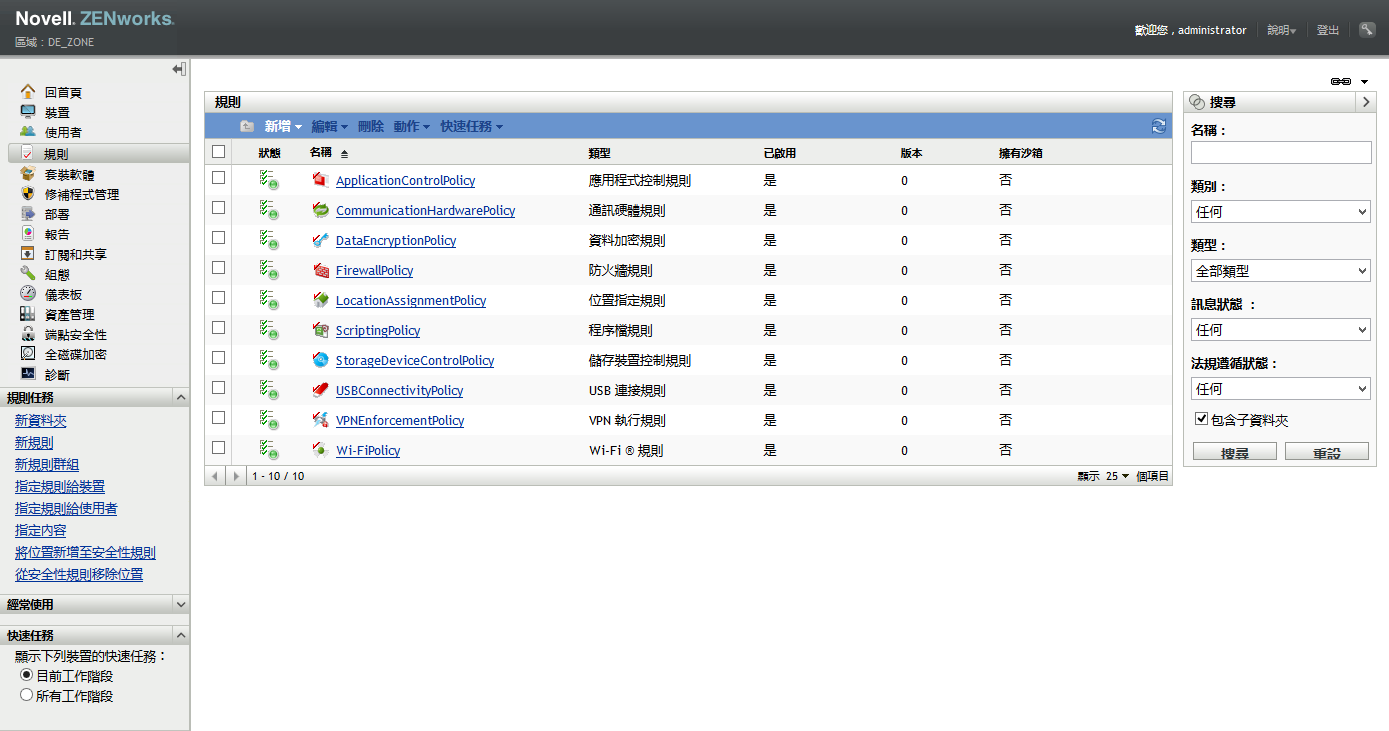The height and width of the screenshot is (731, 1389).
Task: Click the 搜尋 button in search panel
Action: (1235, 452)
